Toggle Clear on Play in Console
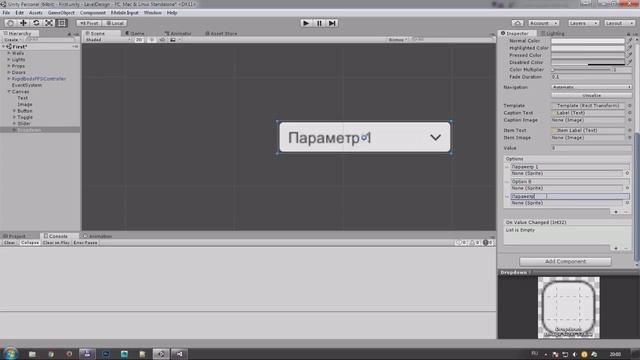This screenshot has height=360, width=640. click(56, 243)
